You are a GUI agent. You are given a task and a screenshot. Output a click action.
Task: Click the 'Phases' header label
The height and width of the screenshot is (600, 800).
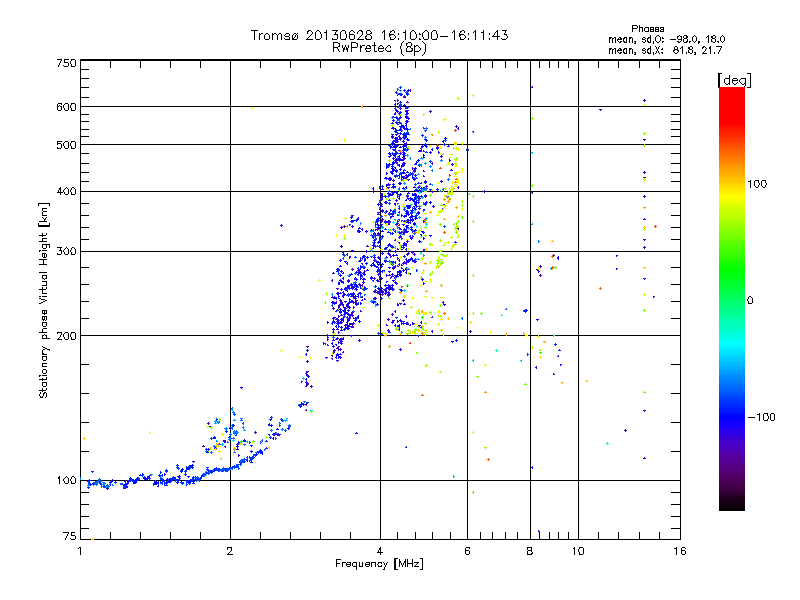tap(647, 29)
